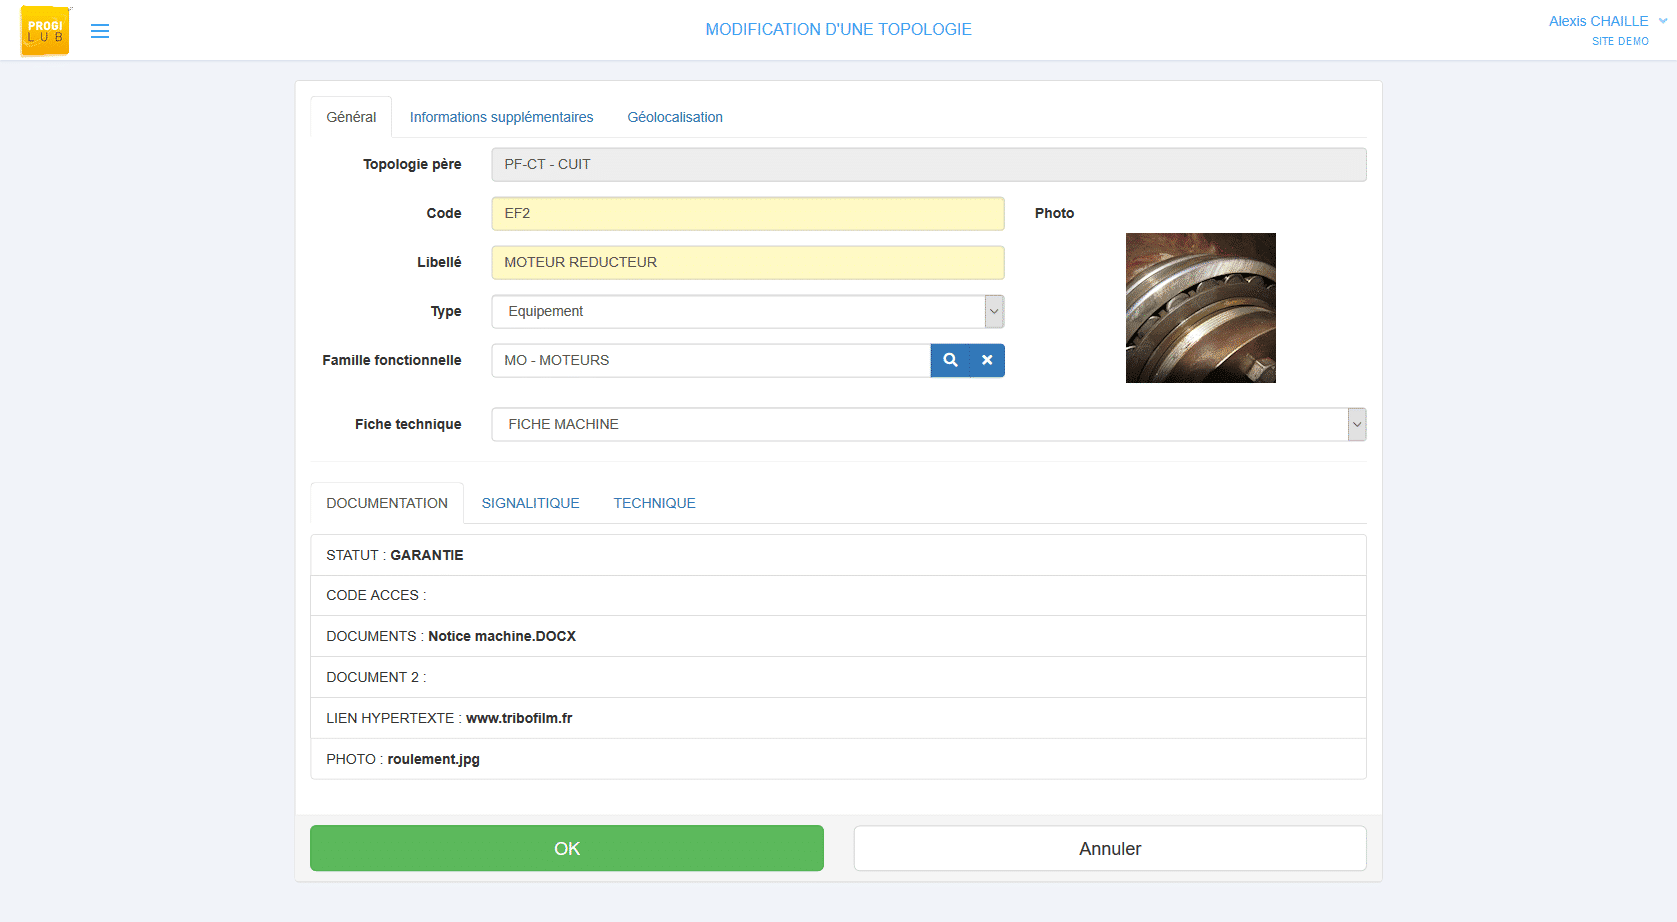The image size is (1677, 922).
Task: Click the Topologie père field
Action: 929,164
